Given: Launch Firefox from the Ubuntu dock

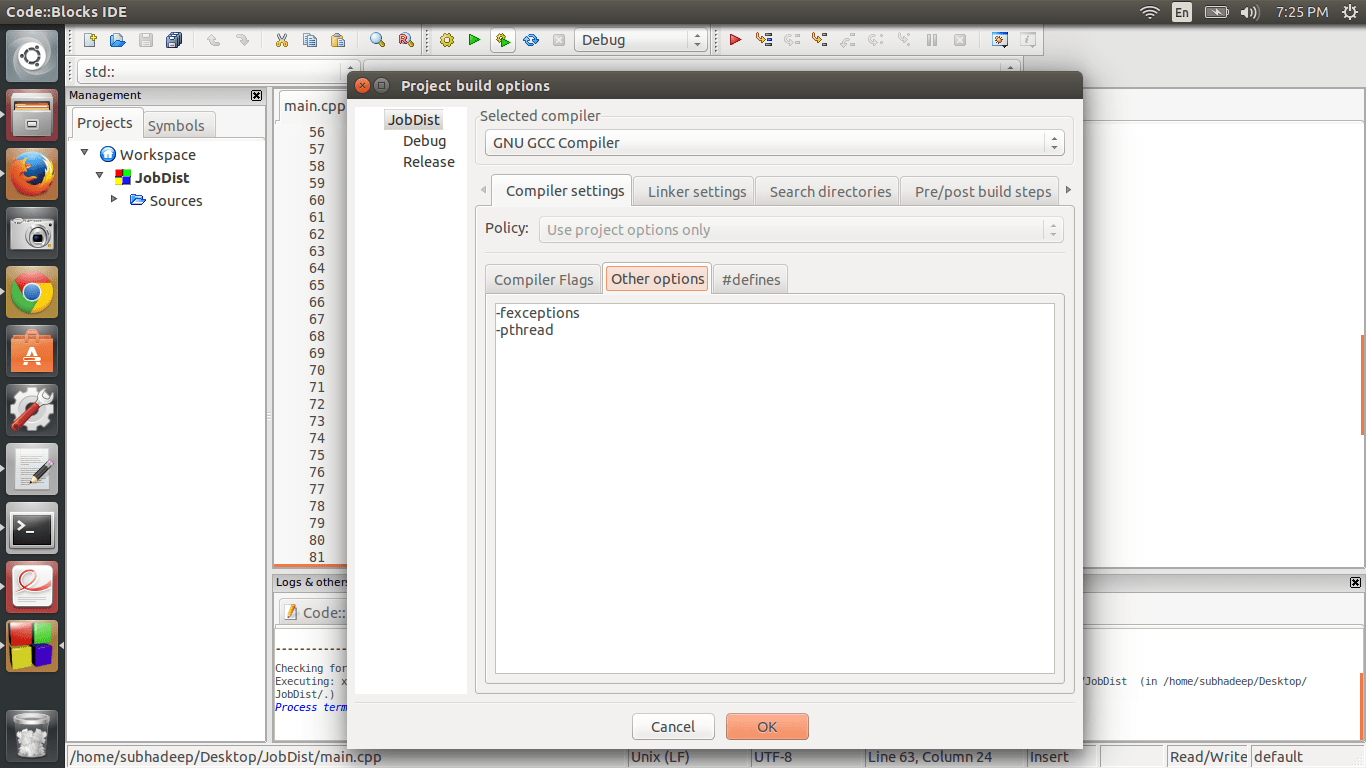Looking at the screenshot, I should (32, 173).
